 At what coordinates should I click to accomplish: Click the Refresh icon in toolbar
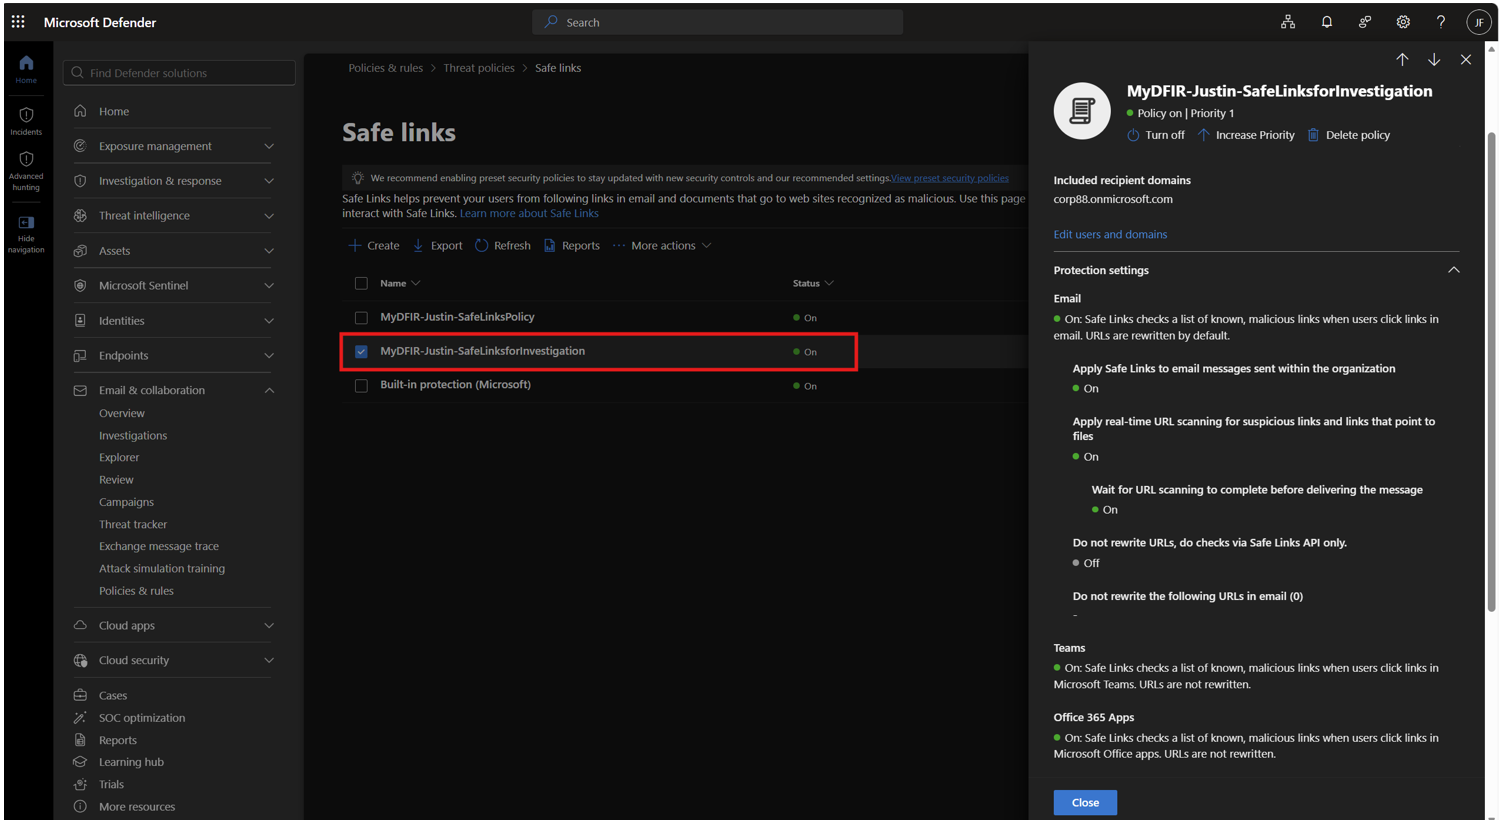tap(481, 245)
